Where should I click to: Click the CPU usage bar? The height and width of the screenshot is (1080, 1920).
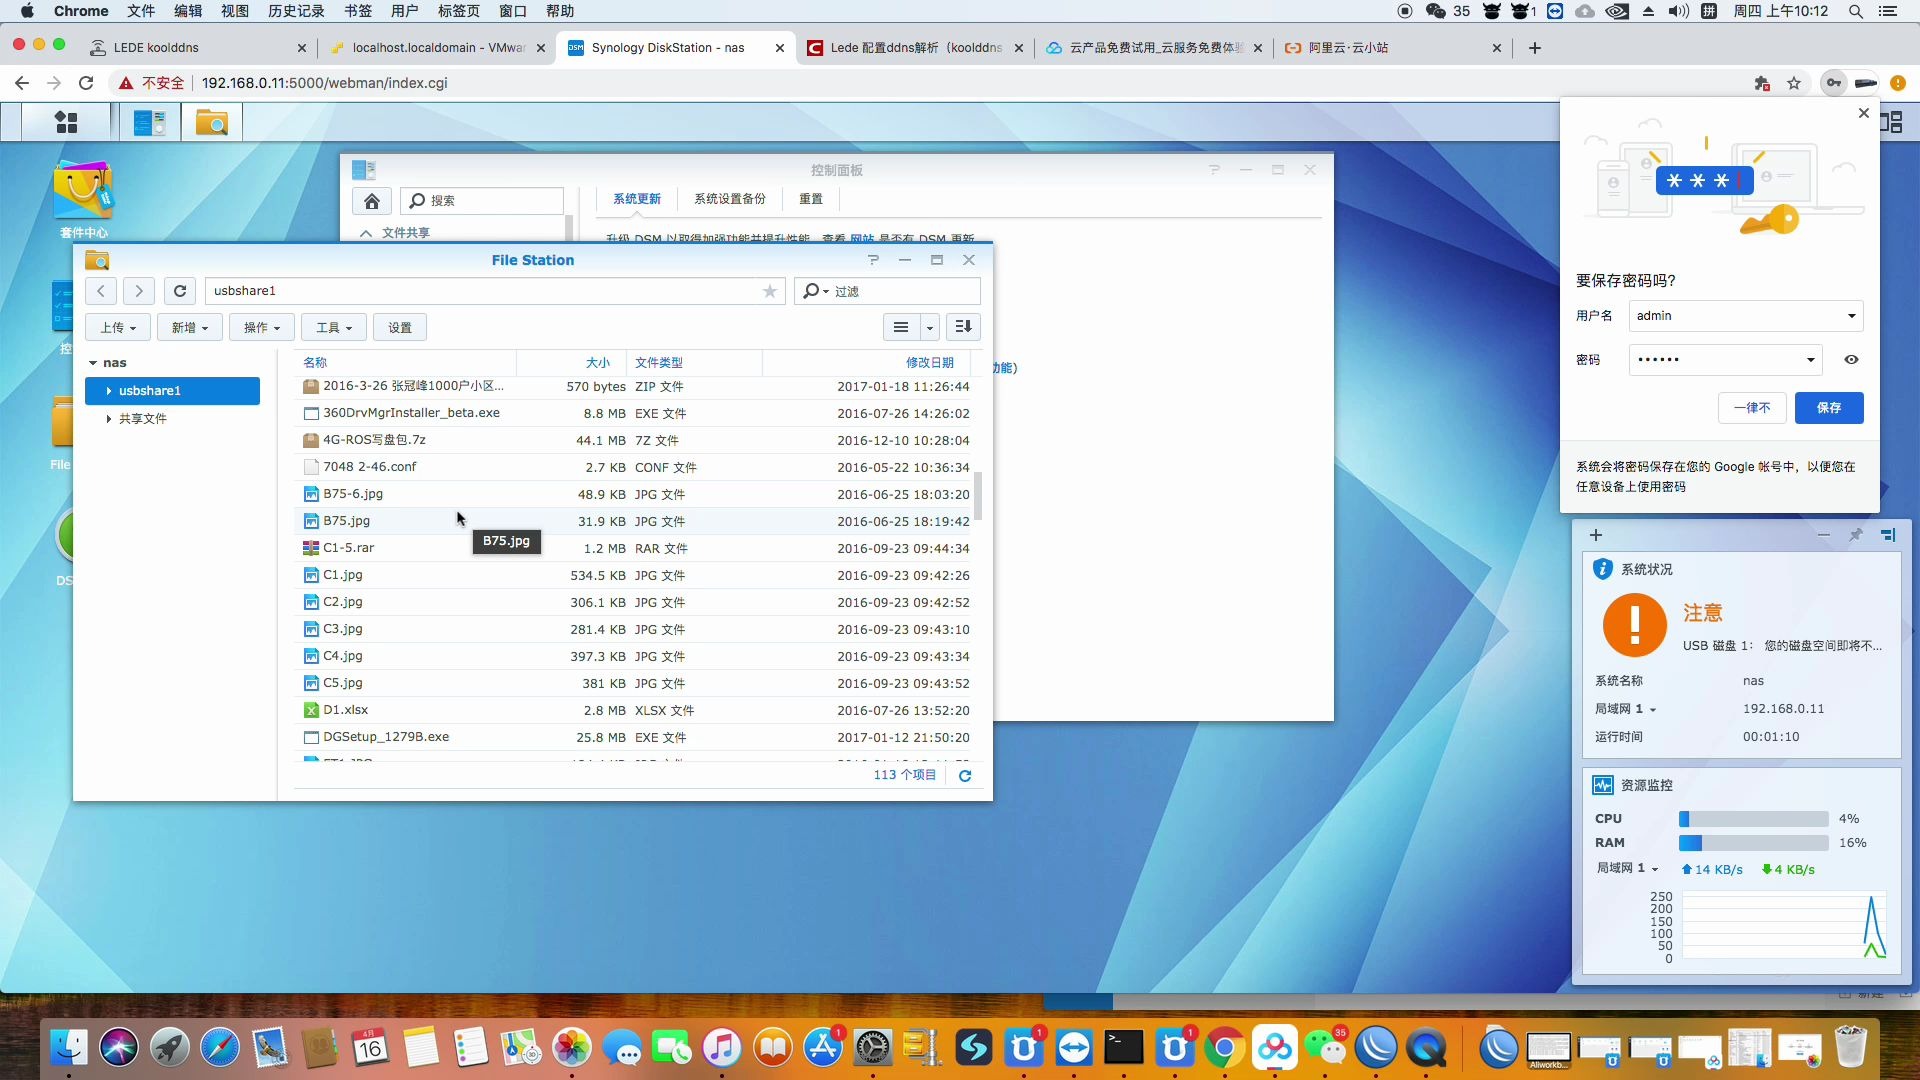tap(1754, 819)
